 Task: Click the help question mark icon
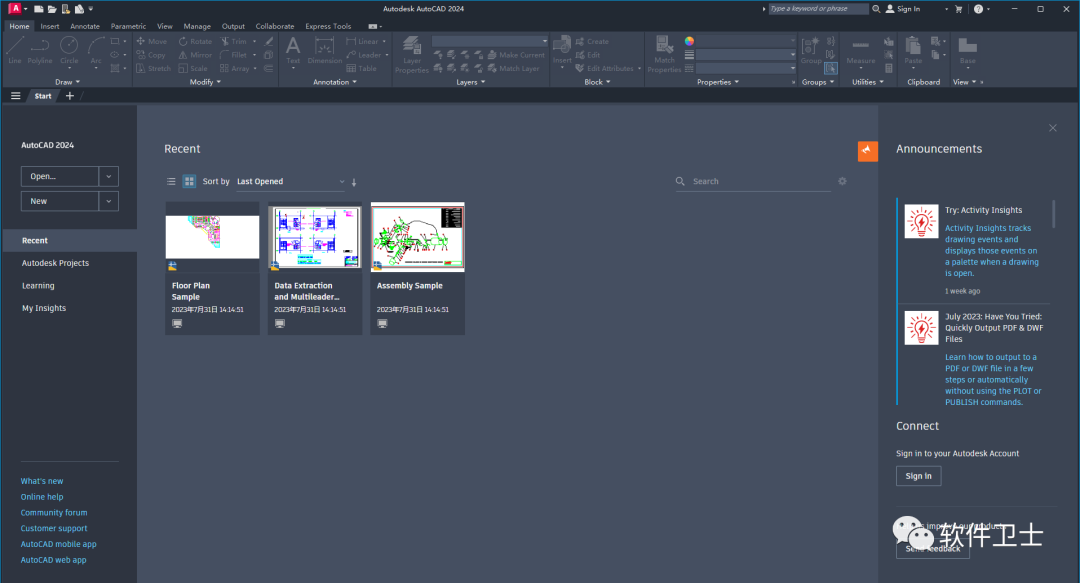coord(978,9)
